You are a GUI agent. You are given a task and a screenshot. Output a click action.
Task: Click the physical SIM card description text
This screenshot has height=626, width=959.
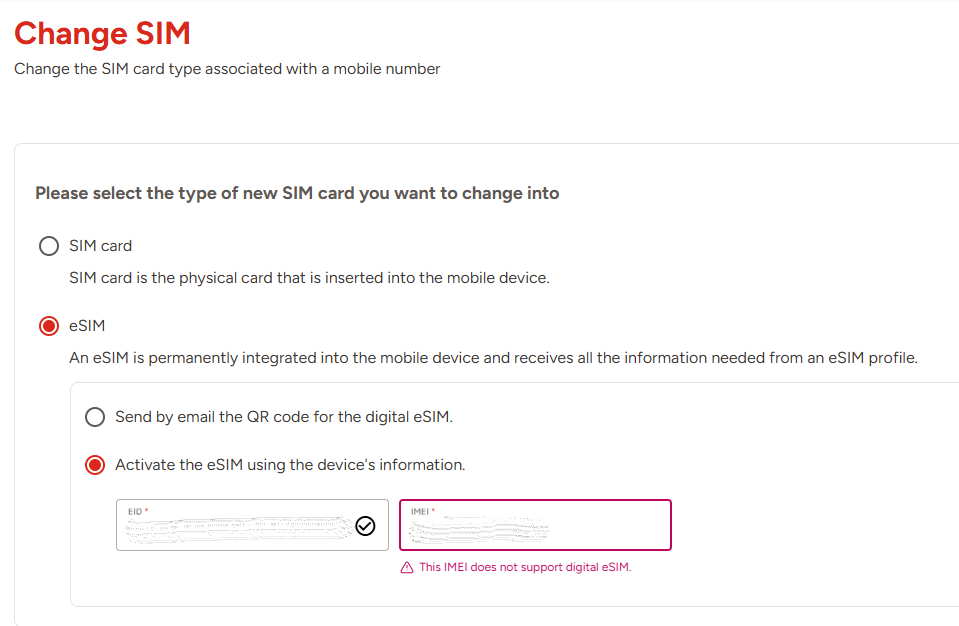(x=309, y=278)
